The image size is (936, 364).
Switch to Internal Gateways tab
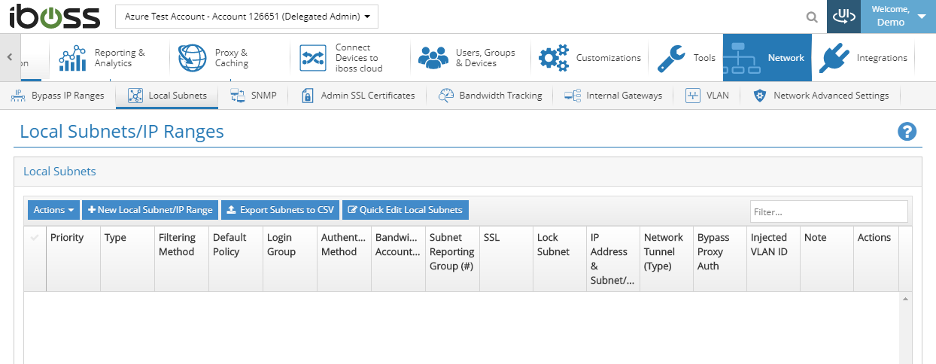coord(614,95)
